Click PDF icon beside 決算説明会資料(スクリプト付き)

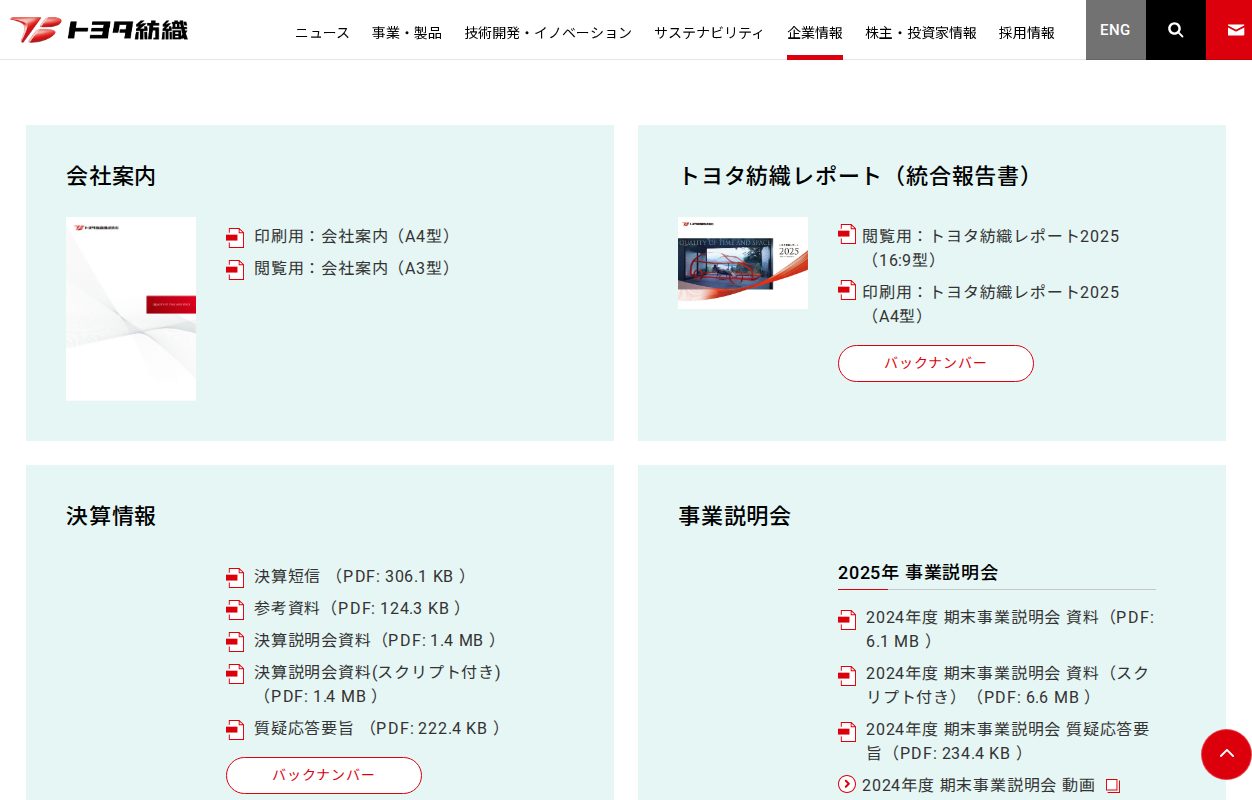tap(235, 674)
